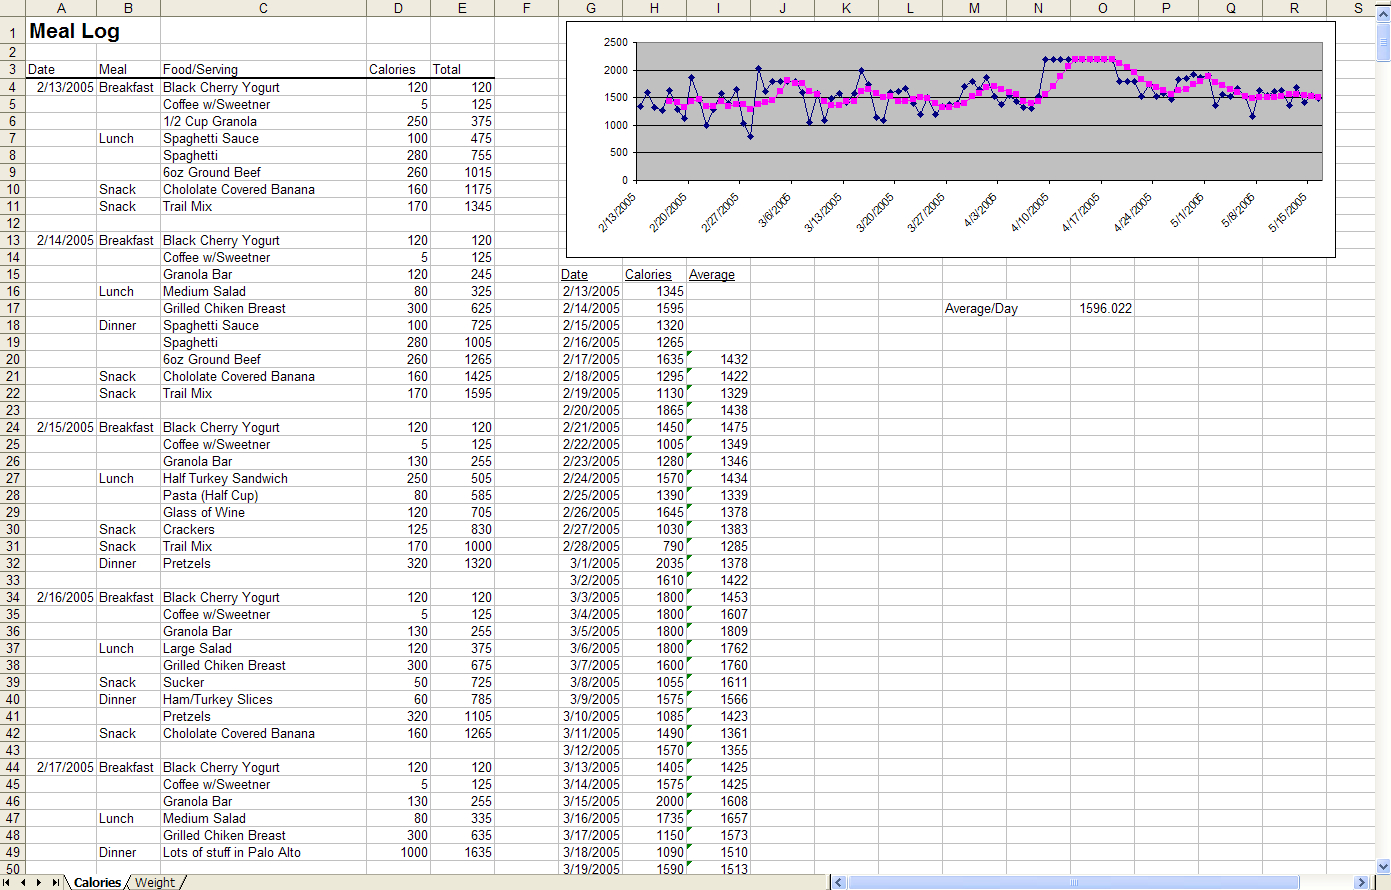1391x890 pixels.
Task: Click the next sheet tab scroll arrow
Action: point(39,882)
